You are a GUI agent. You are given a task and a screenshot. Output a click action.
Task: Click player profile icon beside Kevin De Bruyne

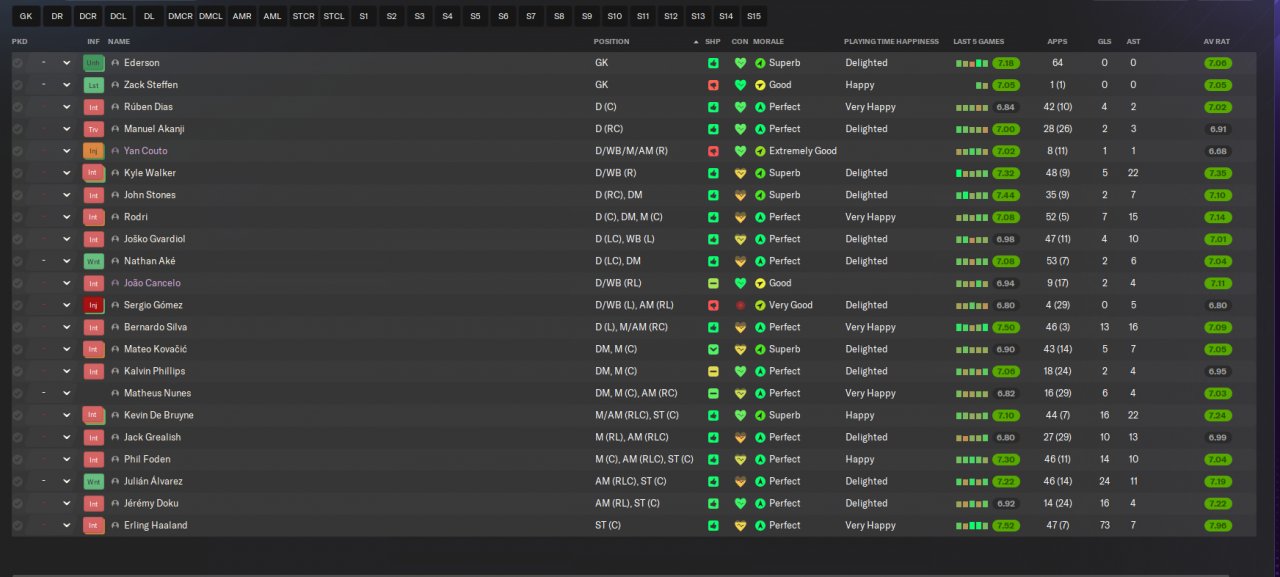(x=115, y=415)
